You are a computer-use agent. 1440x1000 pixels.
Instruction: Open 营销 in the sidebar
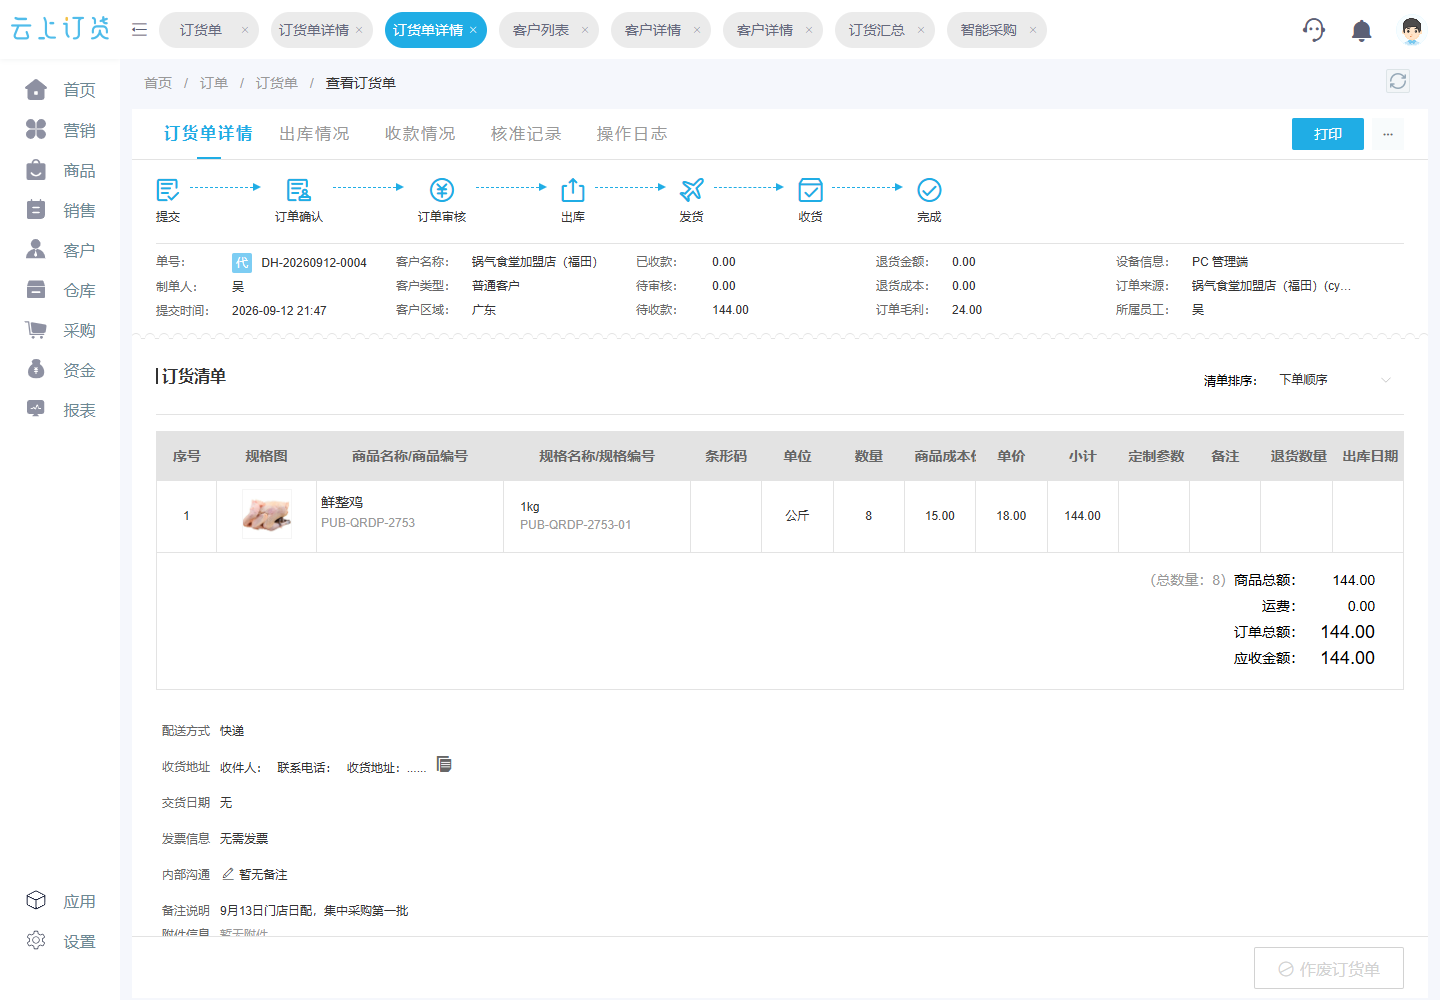pos(60,130)
